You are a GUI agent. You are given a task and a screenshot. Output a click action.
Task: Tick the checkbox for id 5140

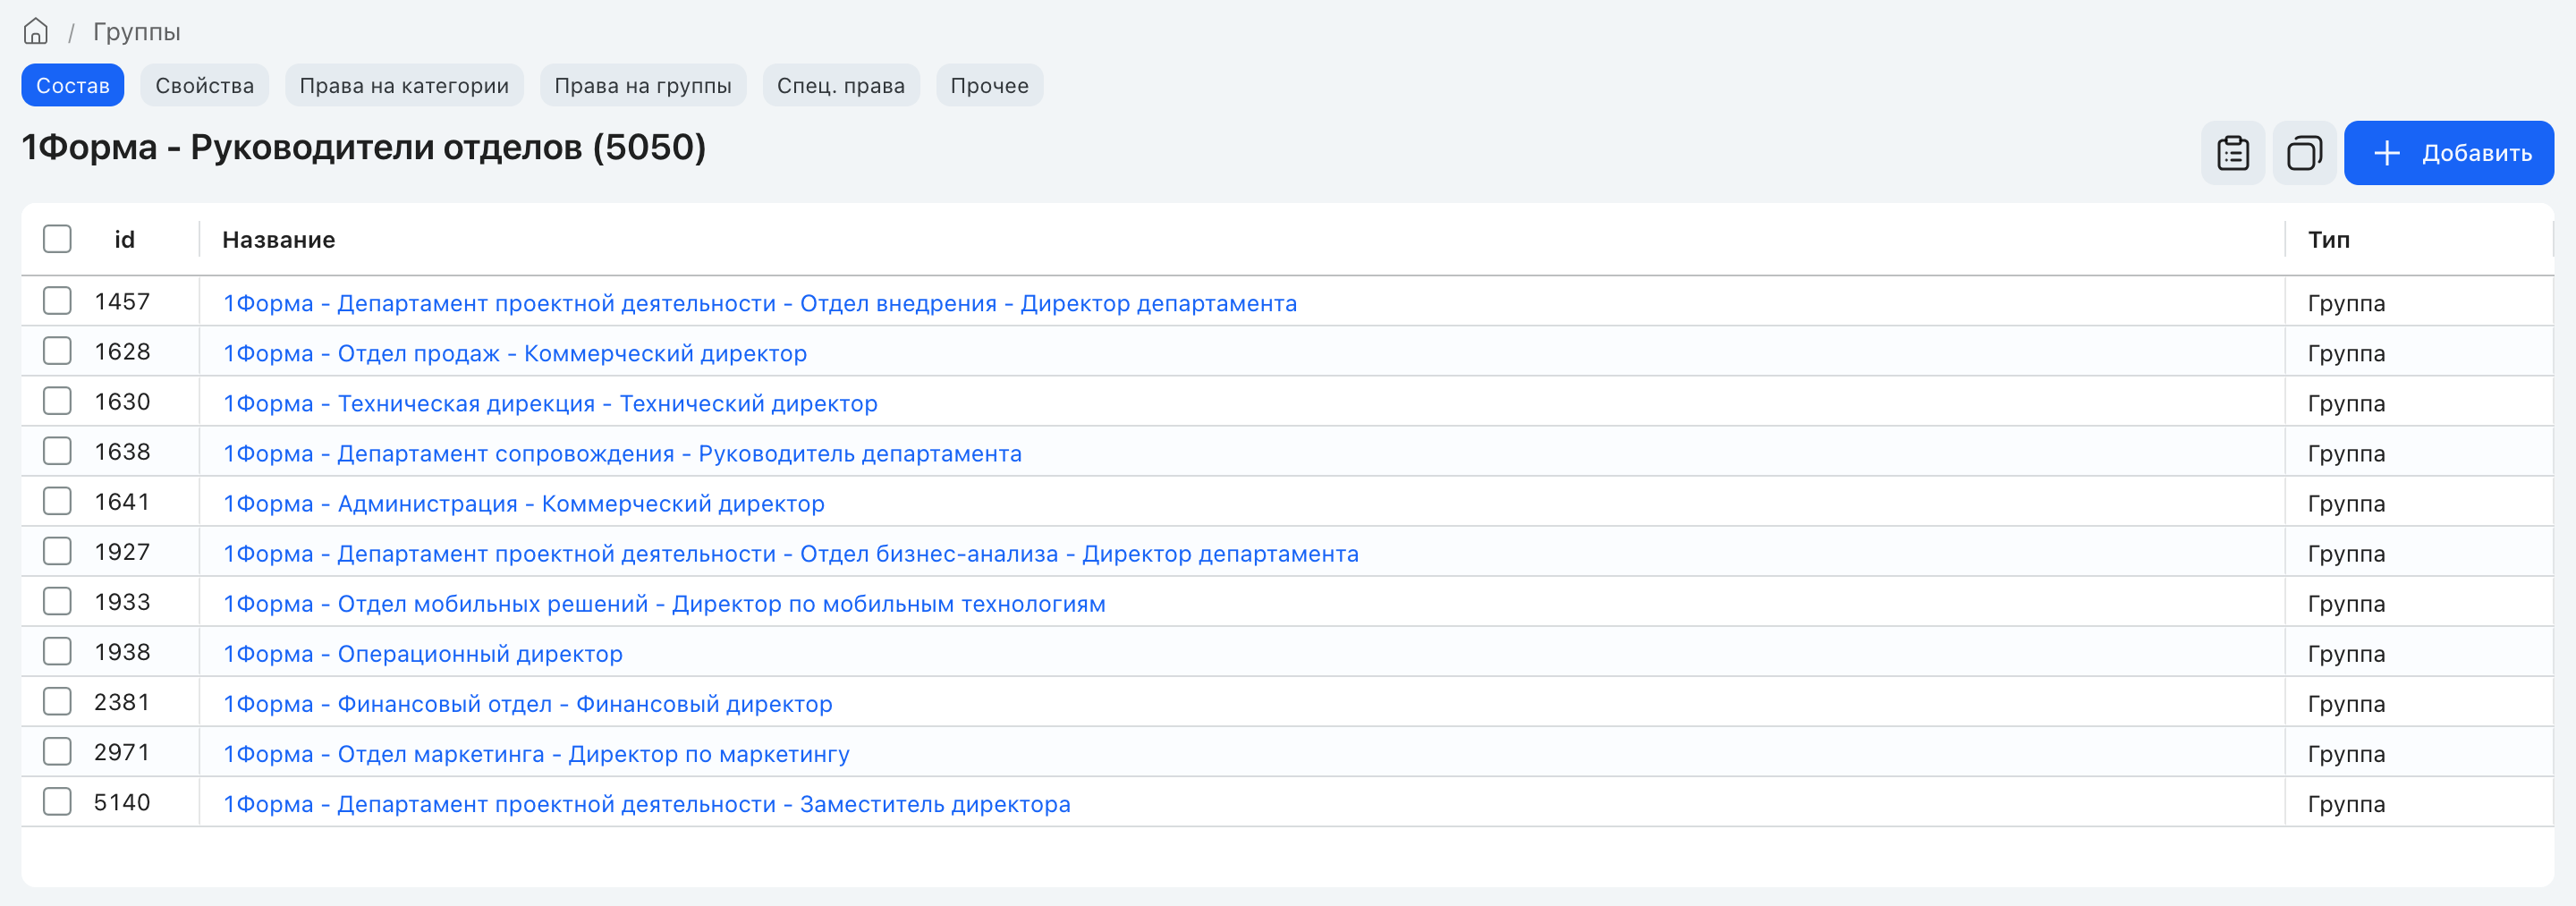pyautogui.click(x=57, y=801)
